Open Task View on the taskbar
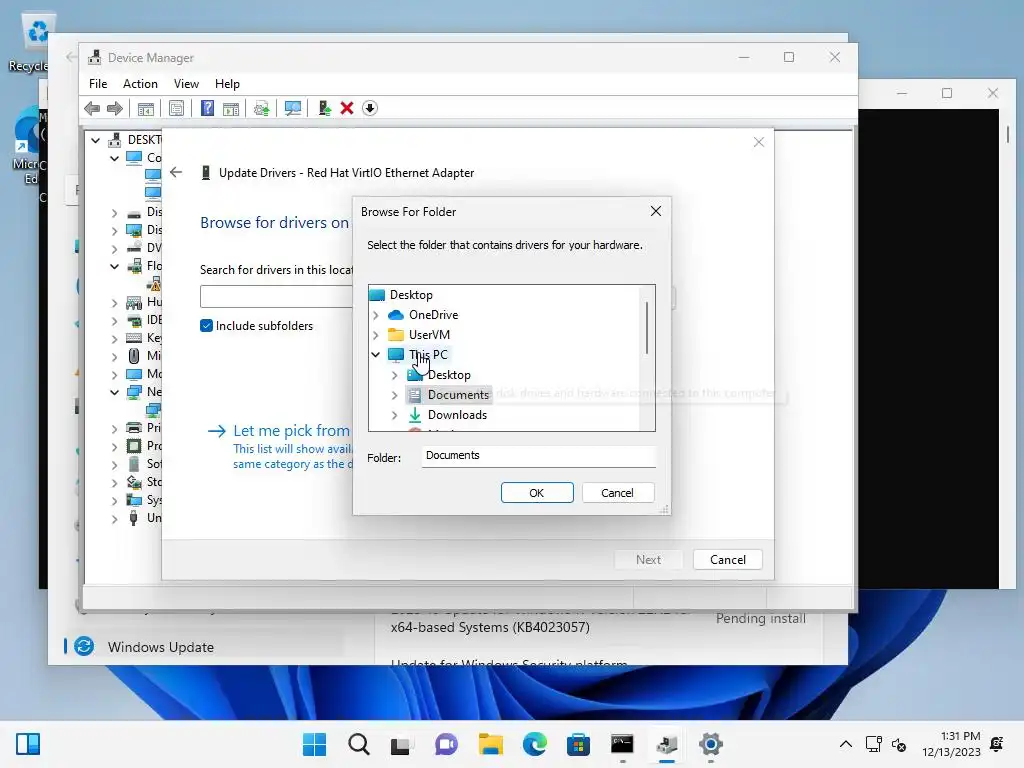This screenshot has height=768, width=1024. (401, 744)
